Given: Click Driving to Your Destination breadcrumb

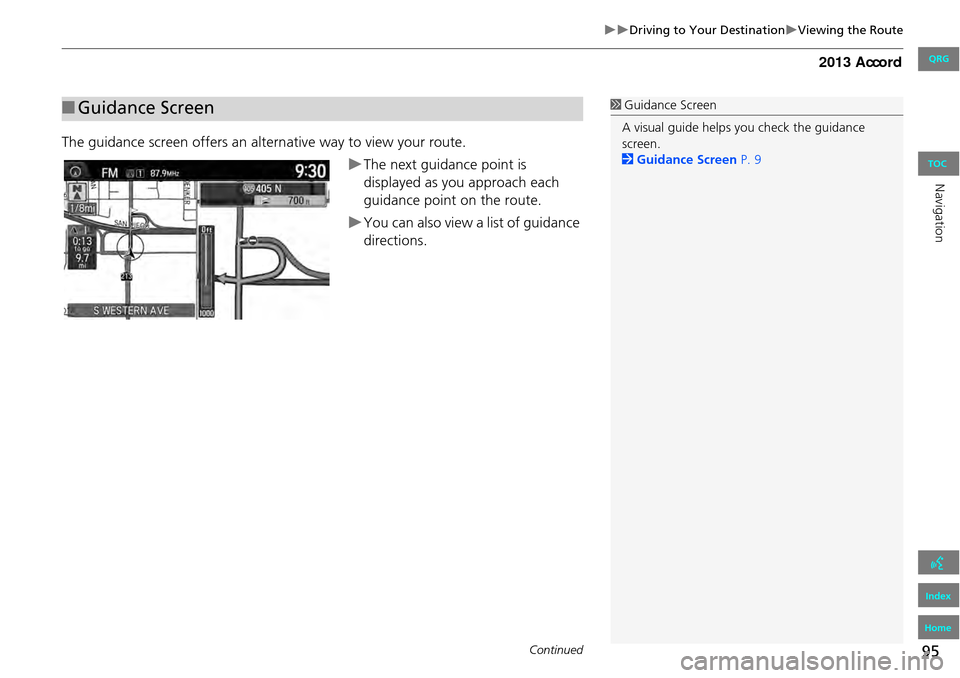Looking at the screenshot, I should click(x=707, y=30).
